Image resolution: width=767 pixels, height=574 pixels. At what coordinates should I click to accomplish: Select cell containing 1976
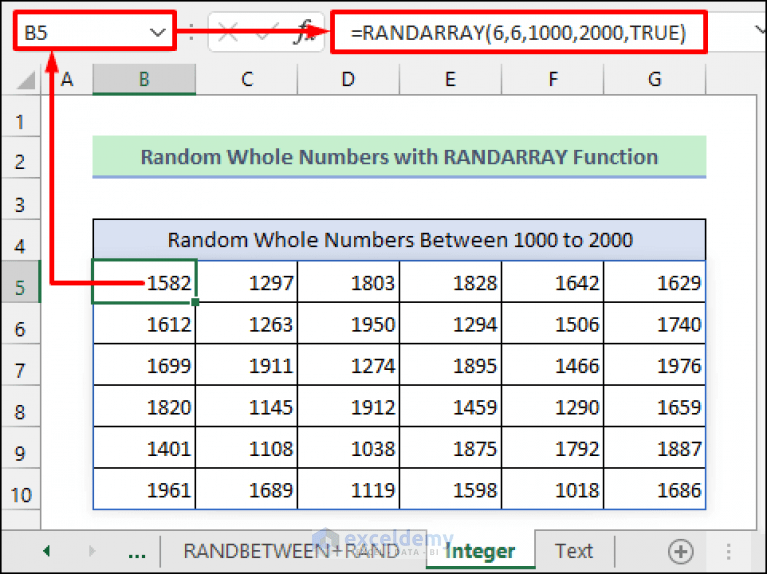pos(654,365)
